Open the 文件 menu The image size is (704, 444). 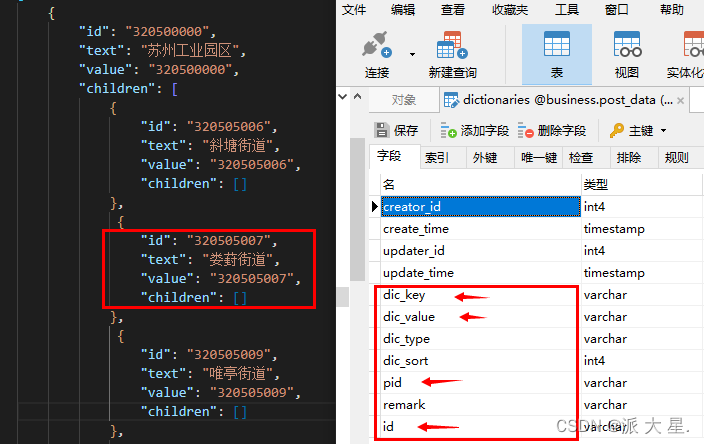click(x=354, y=9)
